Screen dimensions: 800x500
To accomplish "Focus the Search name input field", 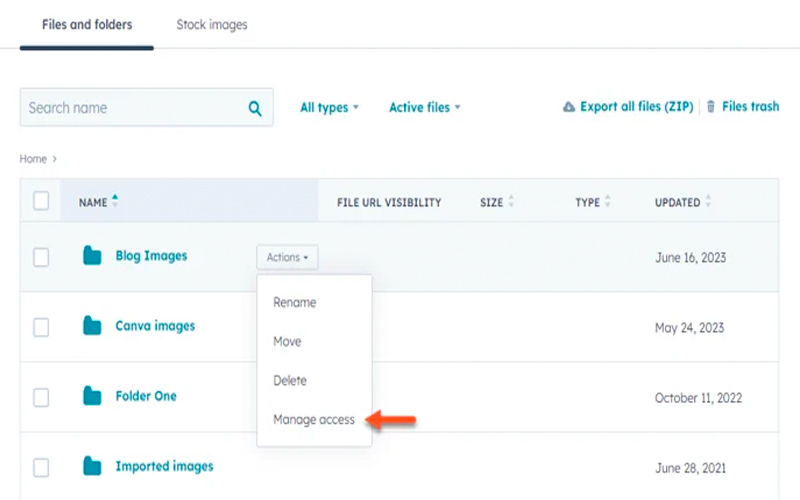I will 130,108.
